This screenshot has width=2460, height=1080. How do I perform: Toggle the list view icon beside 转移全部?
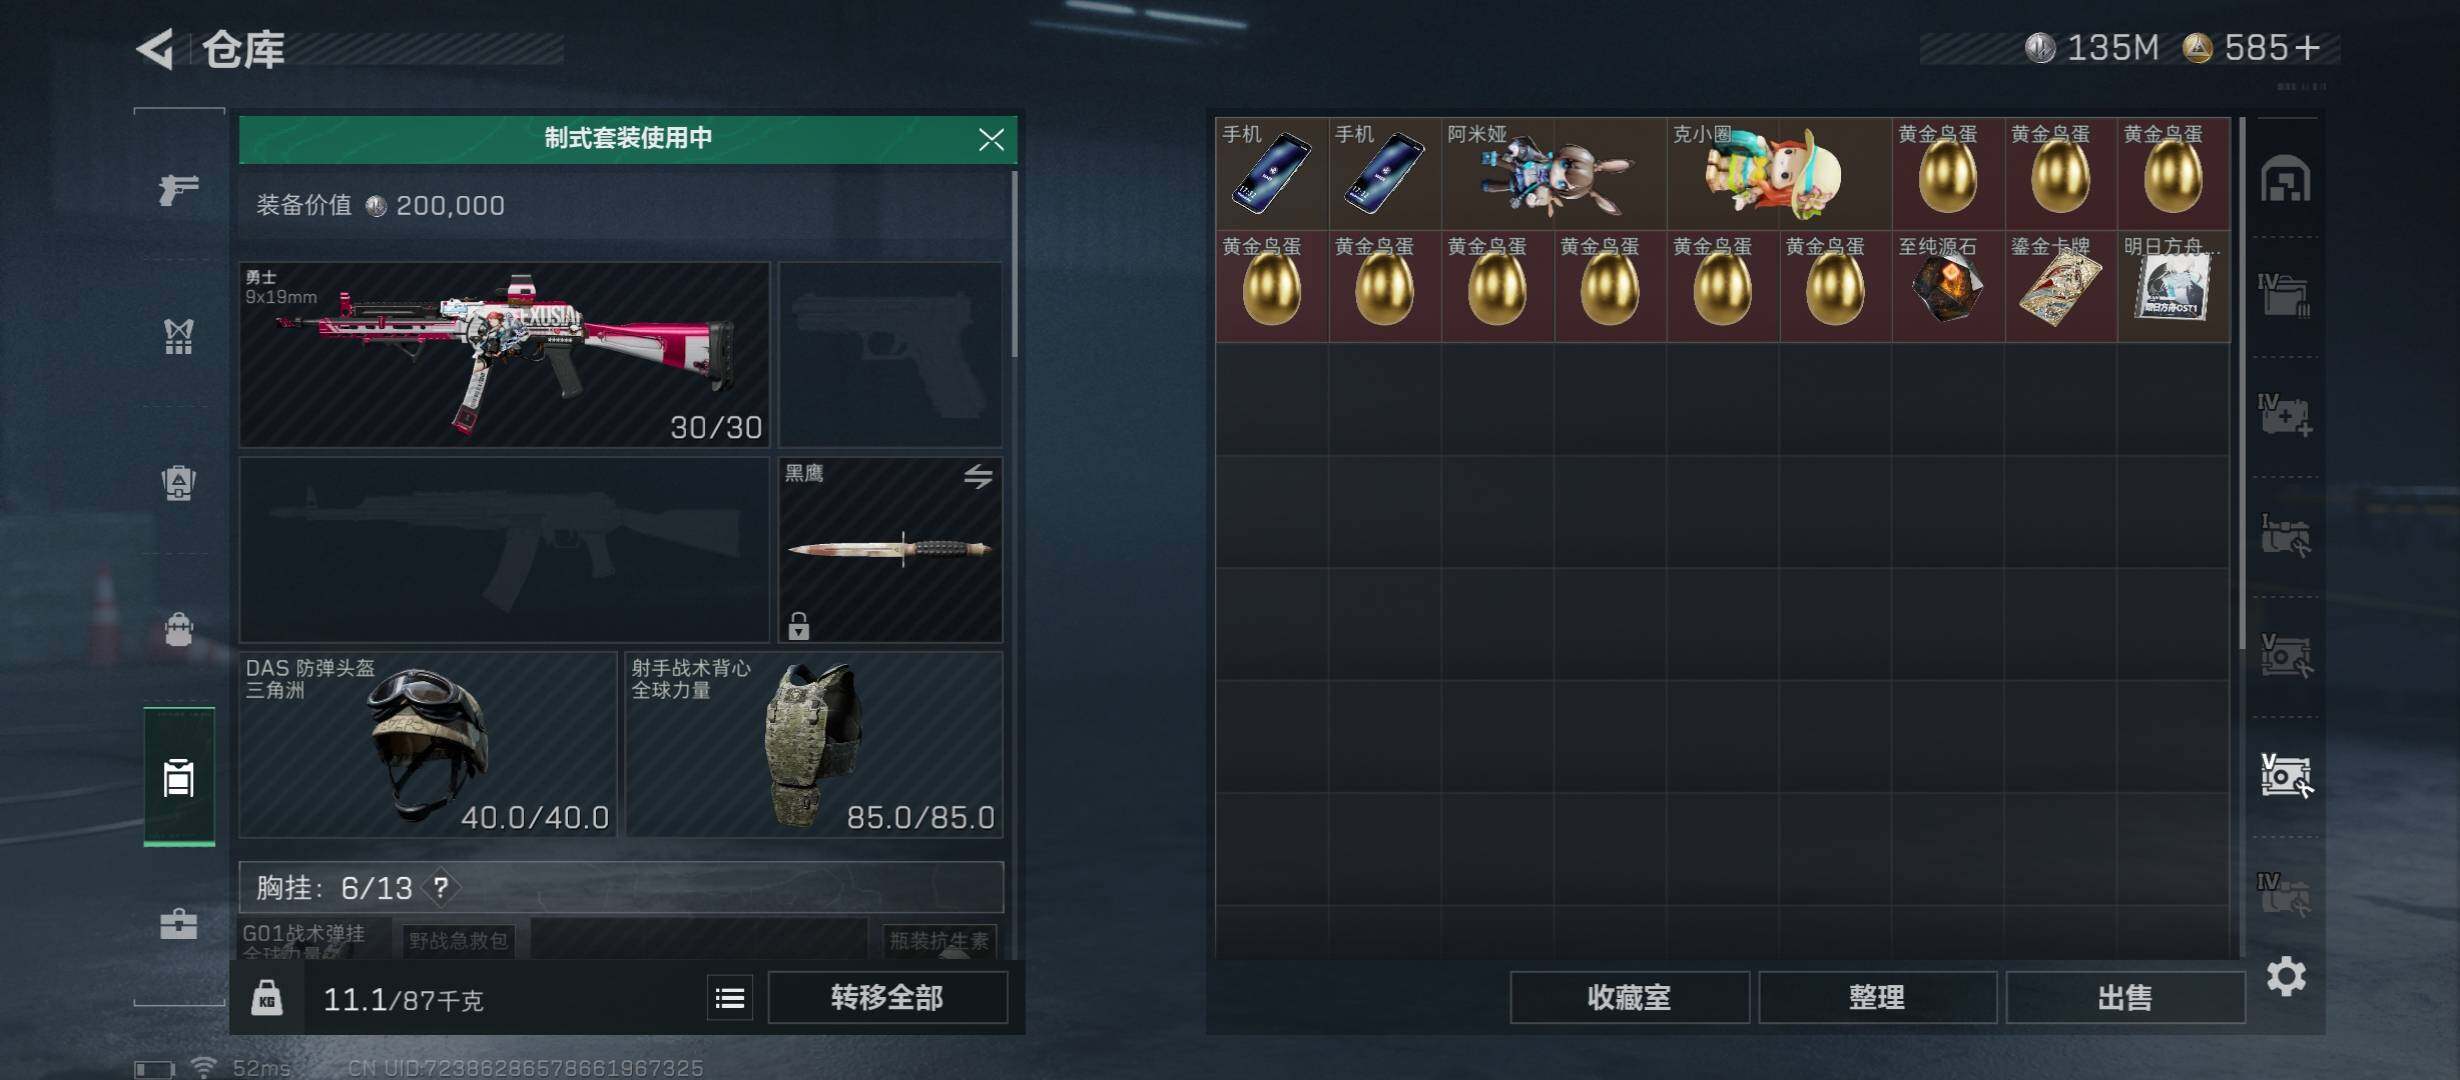(x=730, y=998)
